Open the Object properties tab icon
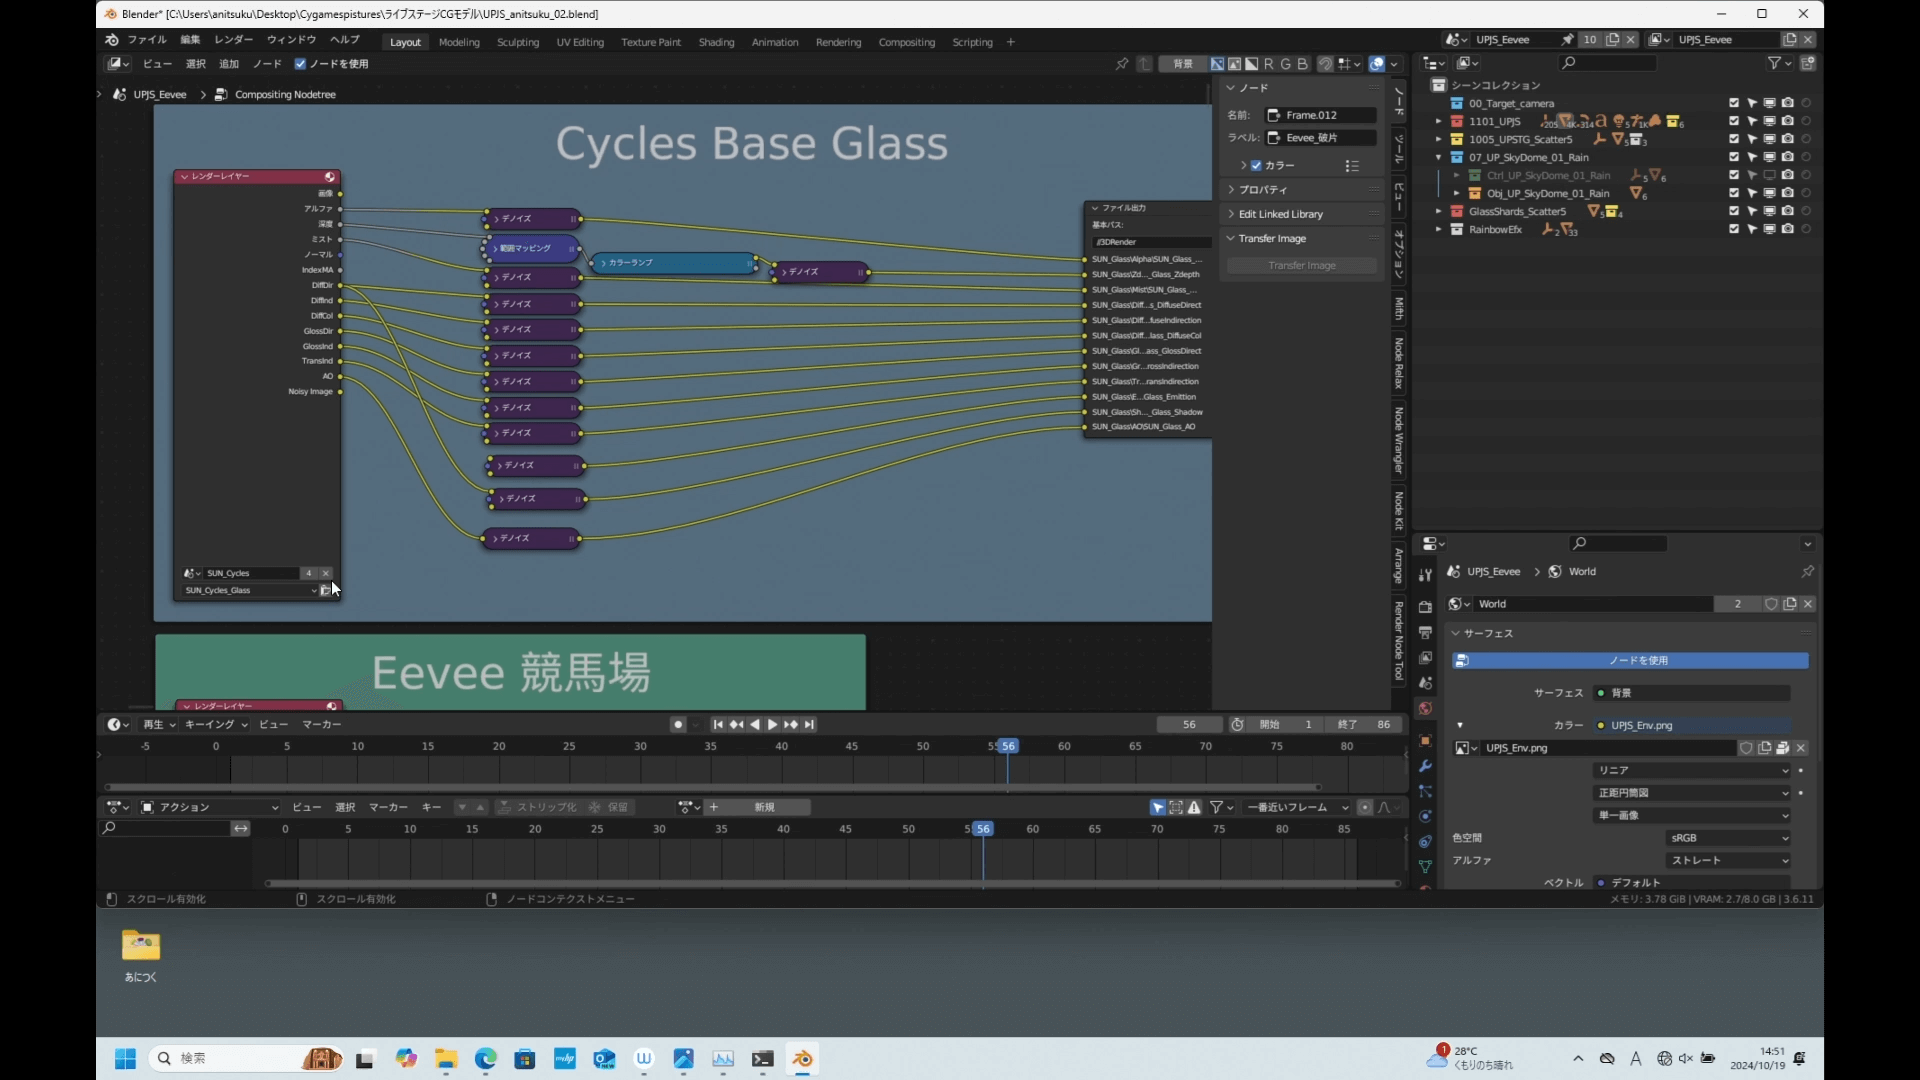 (1425, 741)
